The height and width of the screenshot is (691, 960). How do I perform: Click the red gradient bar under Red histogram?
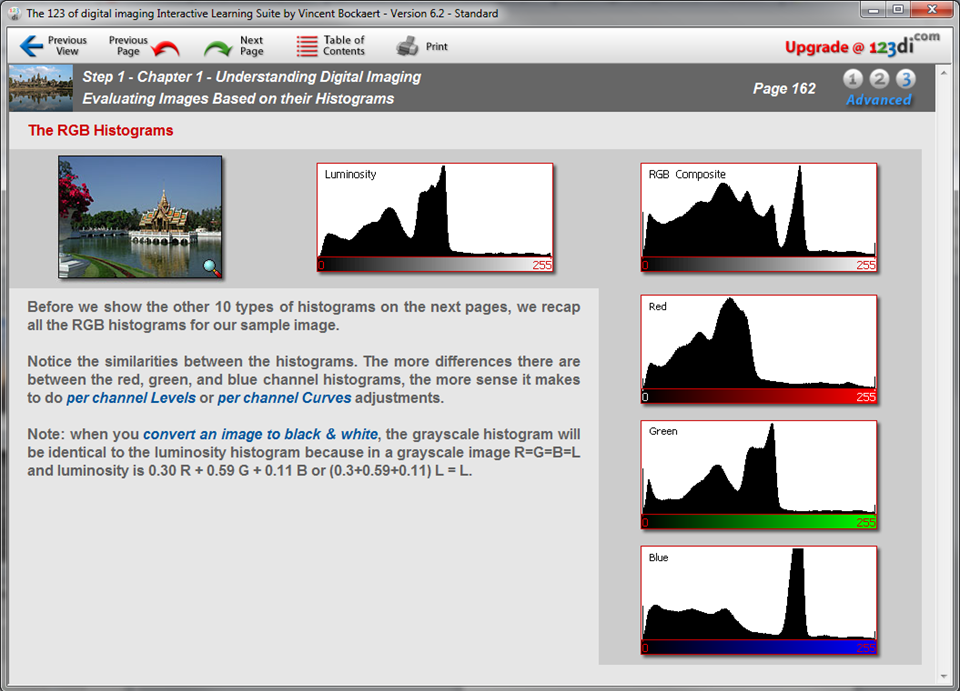coord(759,397)
